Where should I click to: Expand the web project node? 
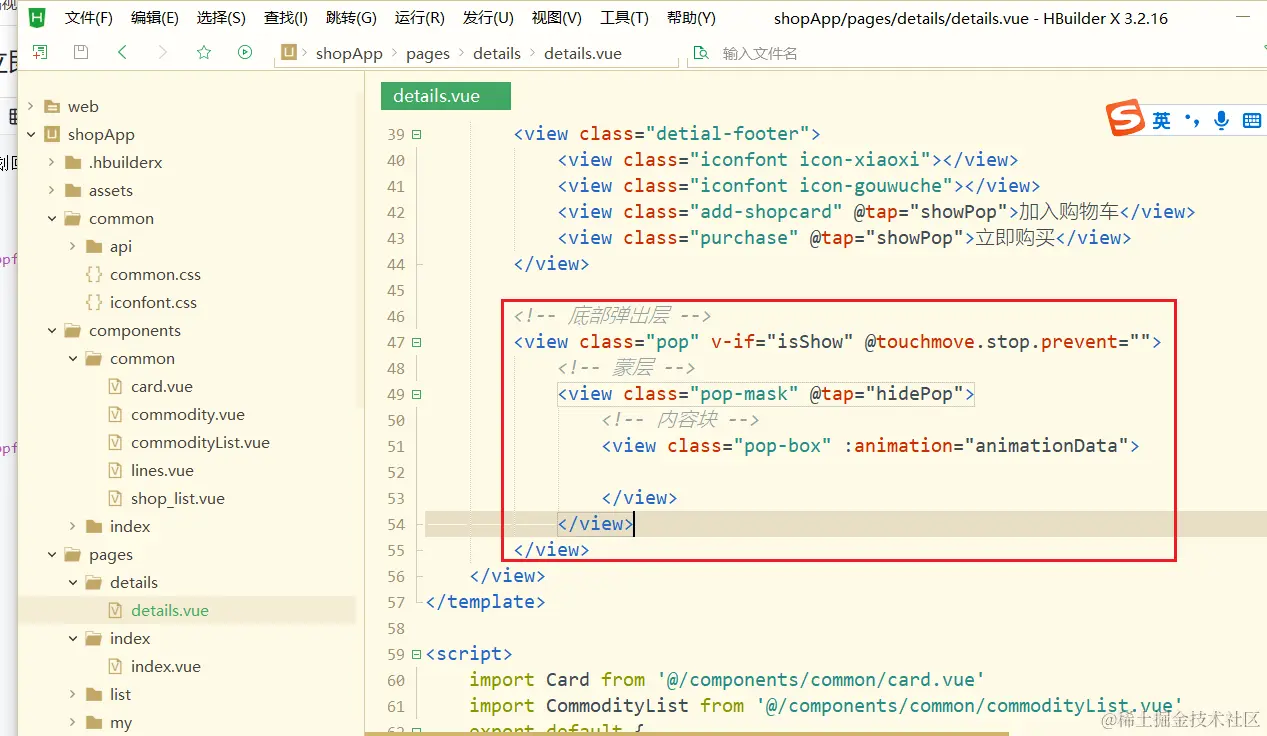click(x=30, y=106)
